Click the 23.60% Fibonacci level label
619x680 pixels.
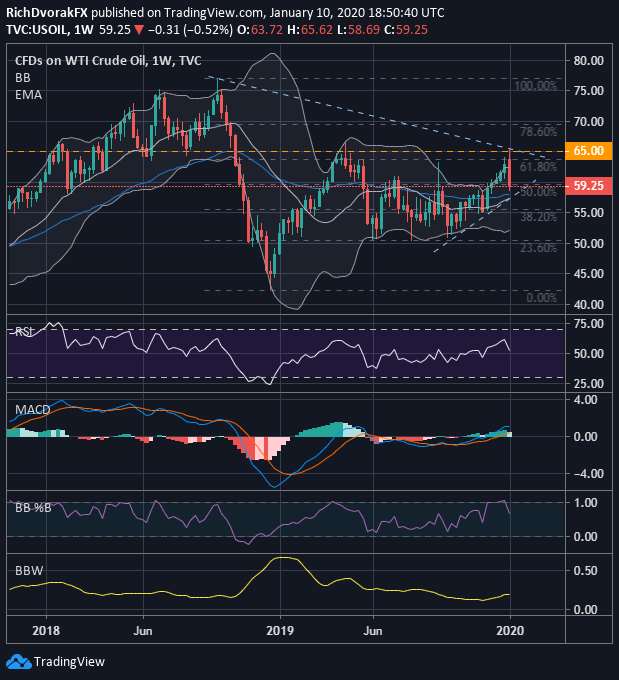pyautogui.click(x=538, y=248)
